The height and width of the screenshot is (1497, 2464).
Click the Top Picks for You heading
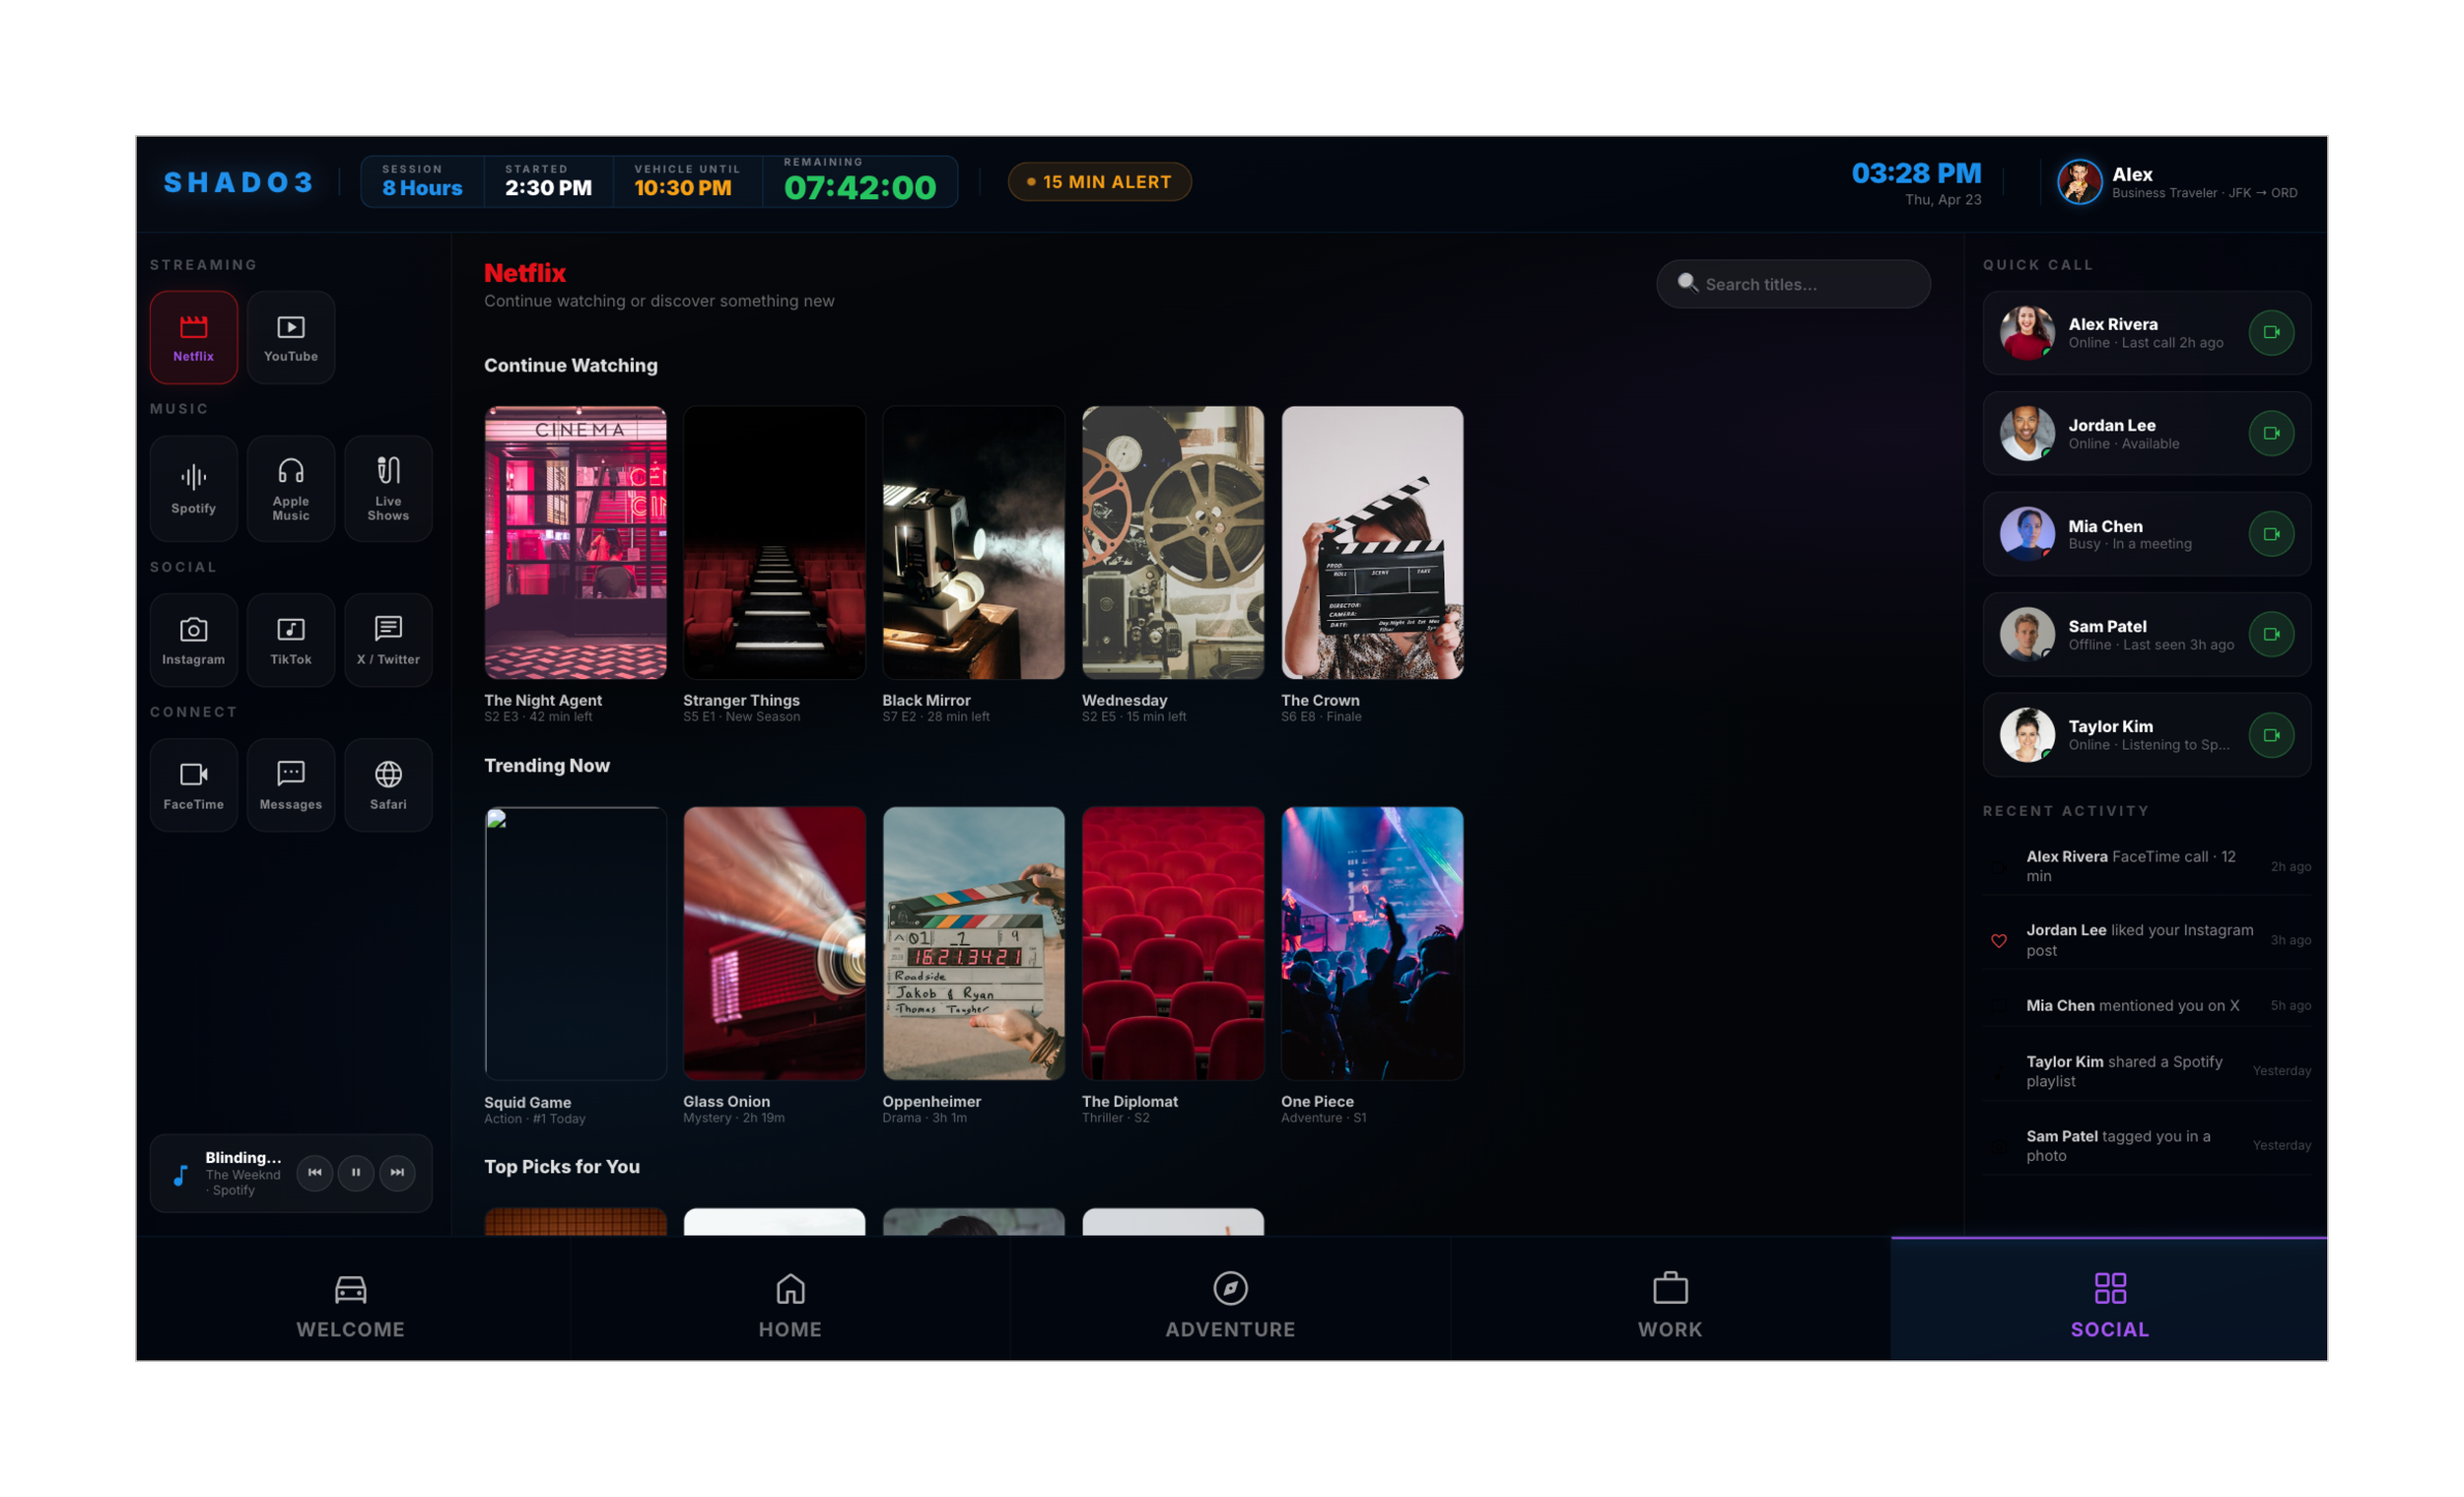pos(562,1166)
